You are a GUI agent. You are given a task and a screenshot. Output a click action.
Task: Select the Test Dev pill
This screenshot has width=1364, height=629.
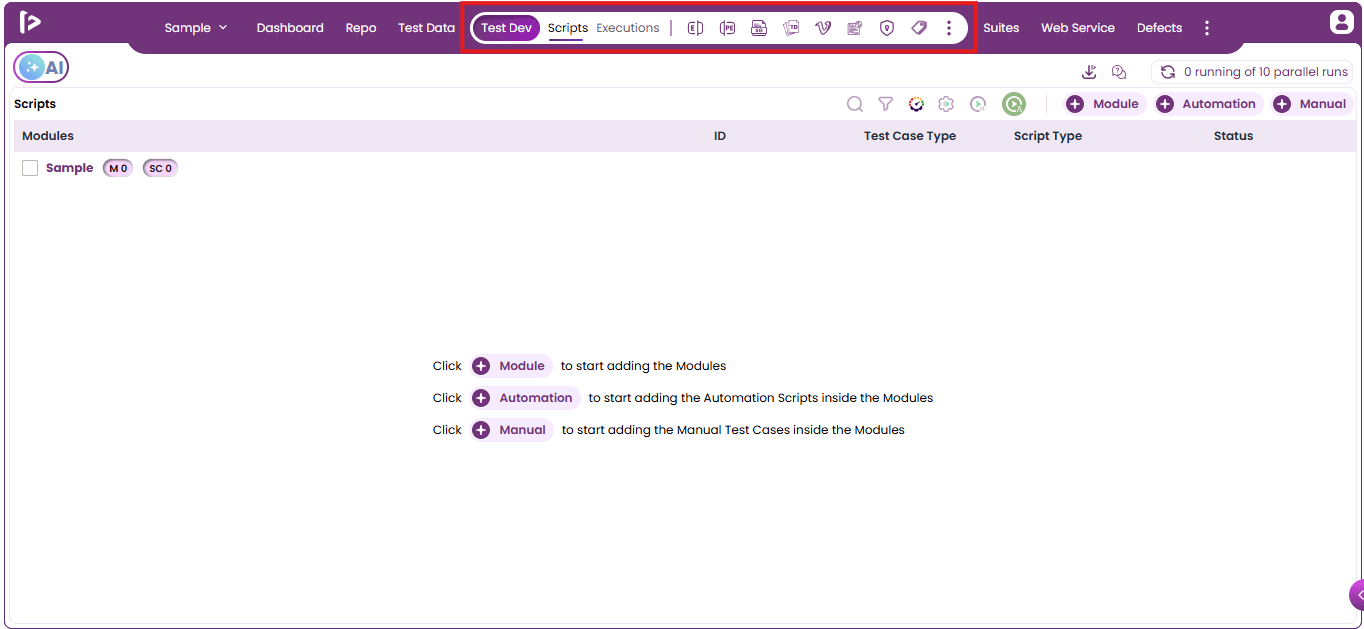(x=506, y=28)
